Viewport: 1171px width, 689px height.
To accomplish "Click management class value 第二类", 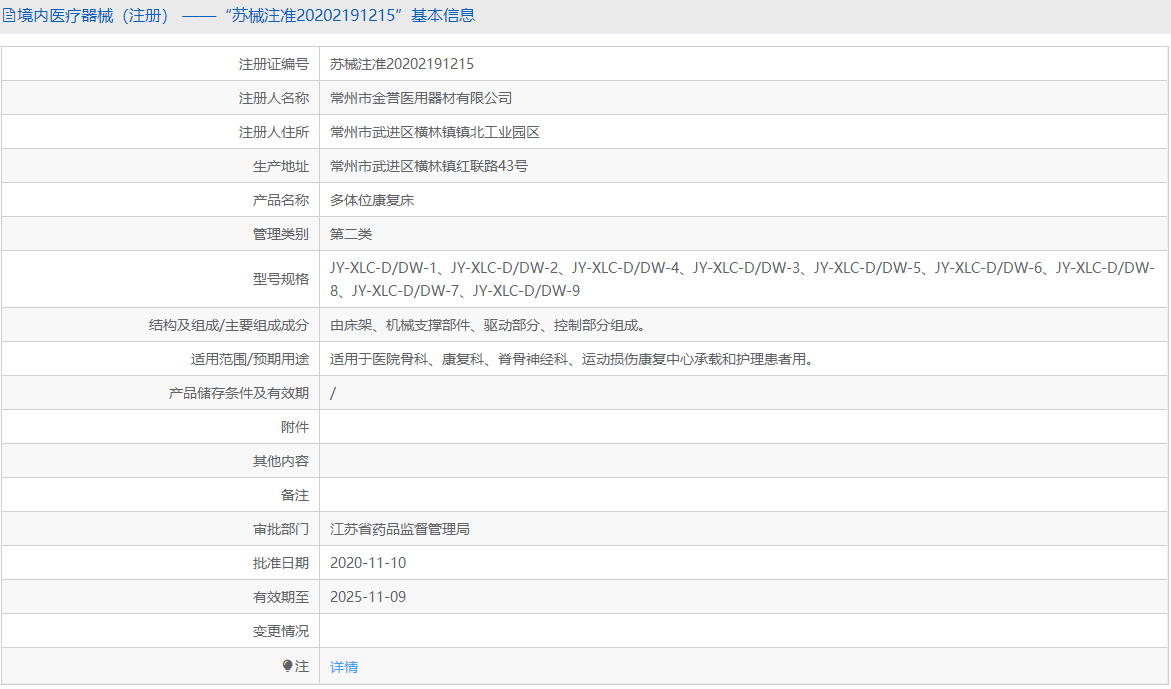I will coord(351,234).
